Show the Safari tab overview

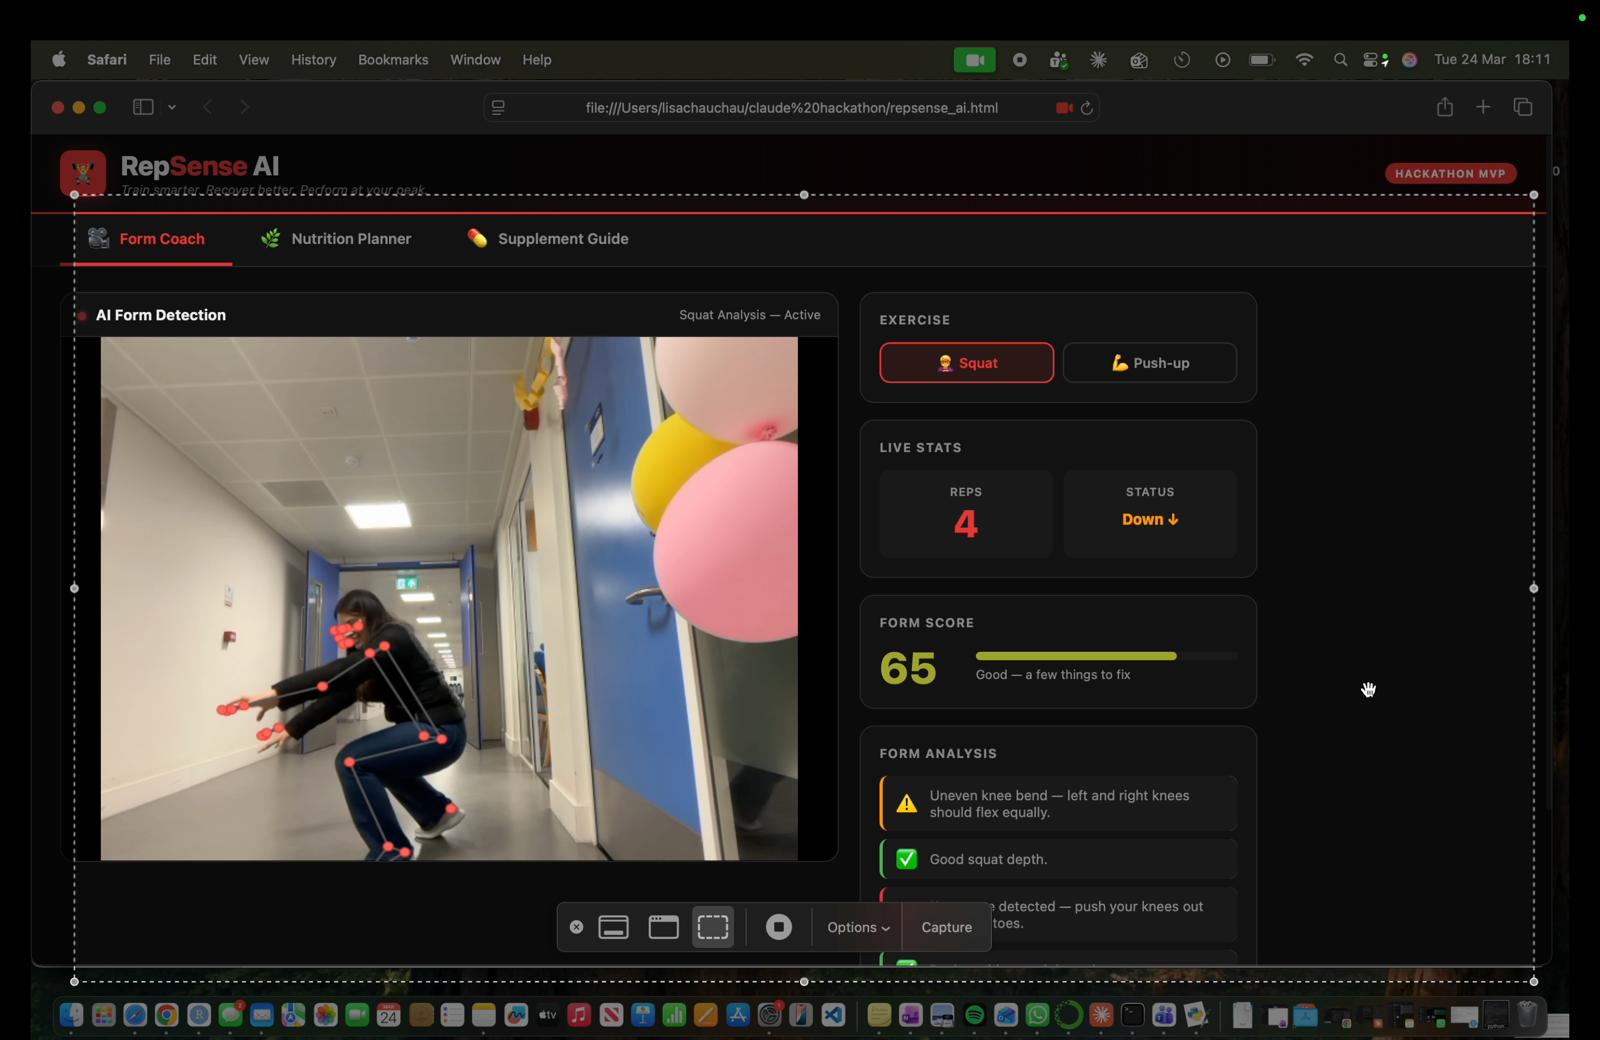point(1523,107)
